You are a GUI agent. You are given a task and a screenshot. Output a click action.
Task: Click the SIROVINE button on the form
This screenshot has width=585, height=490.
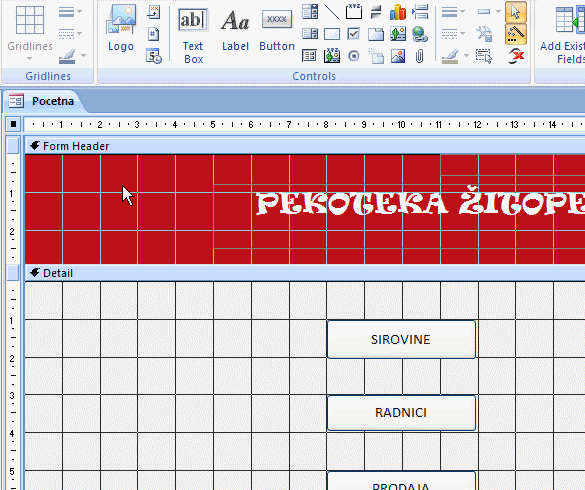point(401,339)
